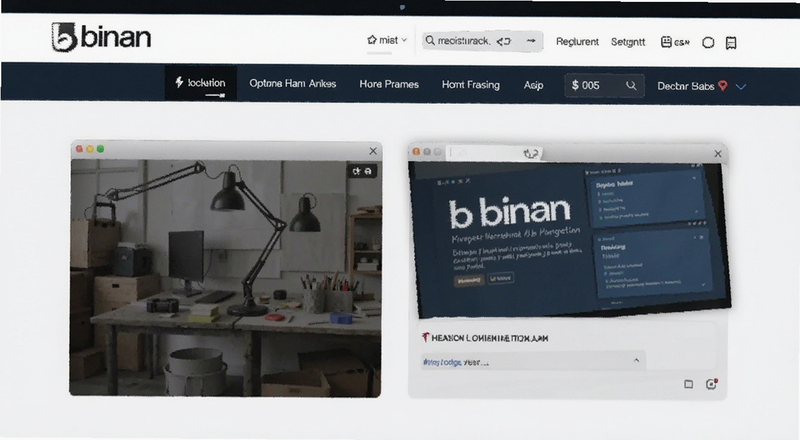Click the 'Decbr Babs' navbar link
This screenshot has width=800, height=440.
685,86
